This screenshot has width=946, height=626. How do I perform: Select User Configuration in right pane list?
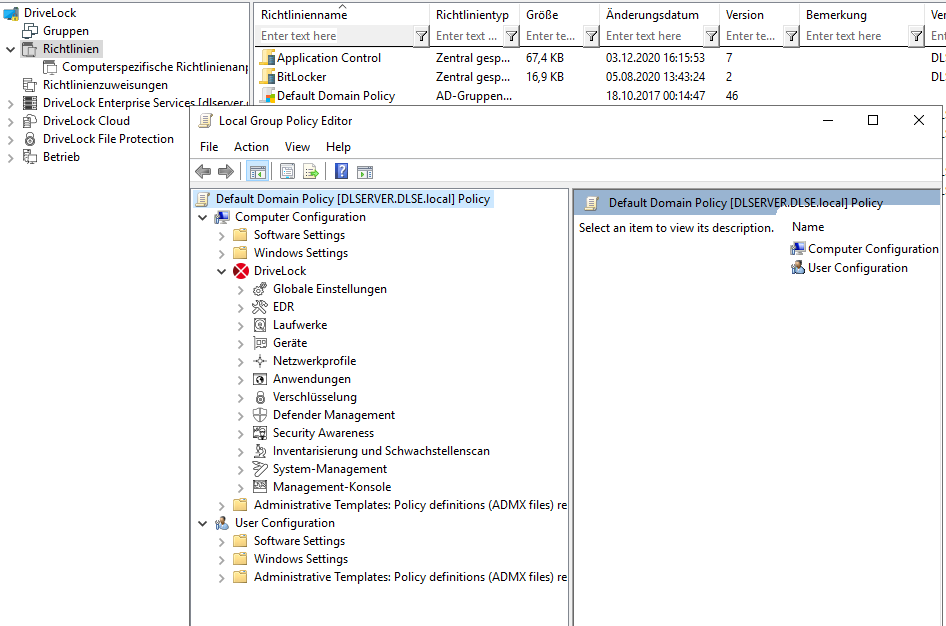(857, 268)
